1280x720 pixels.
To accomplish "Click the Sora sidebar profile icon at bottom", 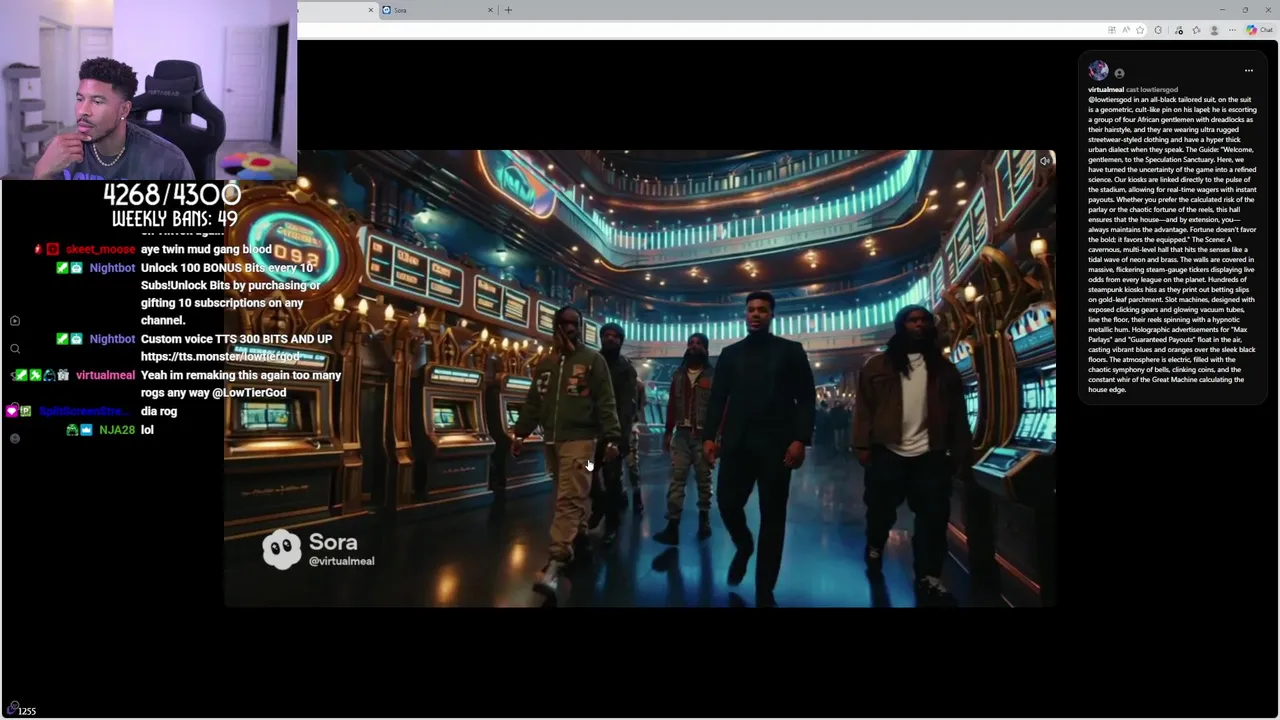I will click(x=15, y=439).
